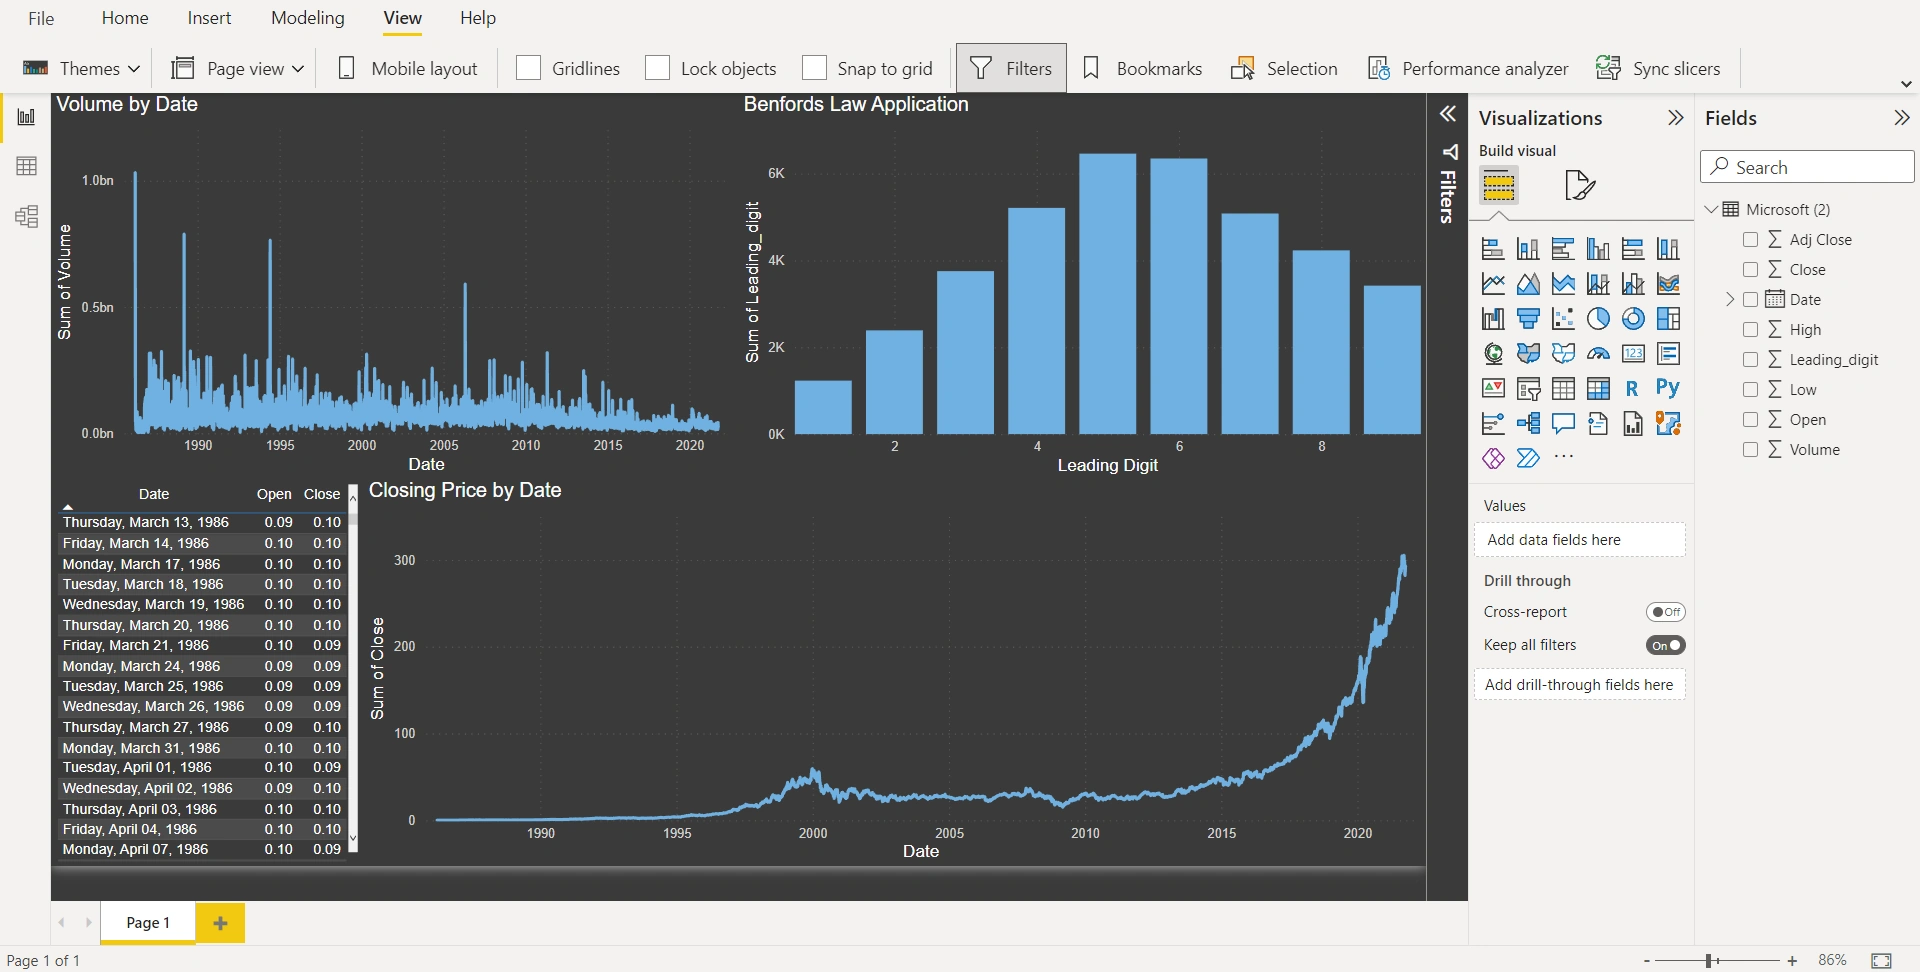
Task: Open the Page view dropdown
Action: (x=238, y=68)
